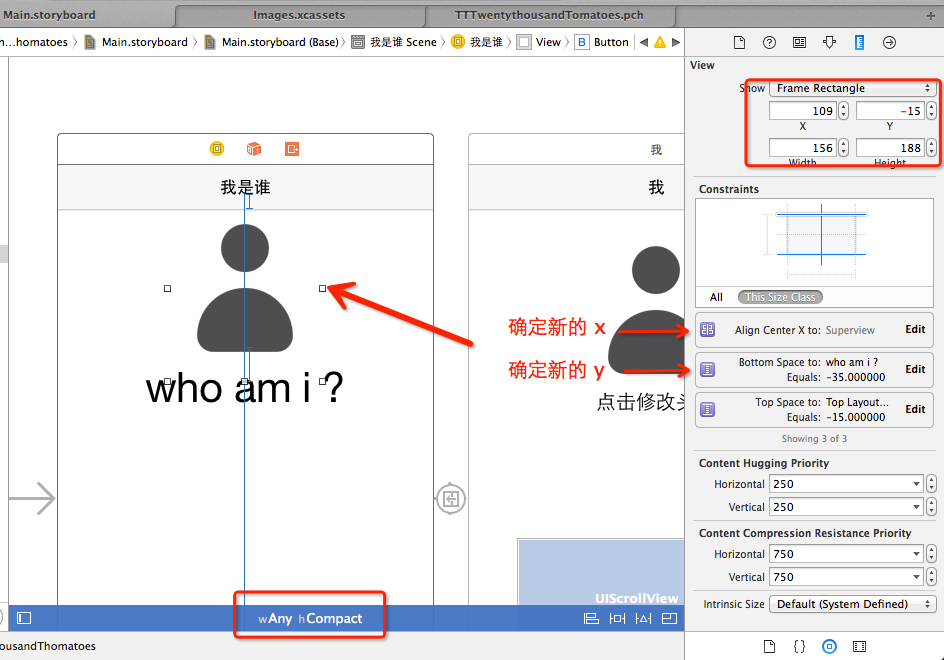The image size is (944, 660).
Task: Open the Attributes inspector
Action: (830, 42)
